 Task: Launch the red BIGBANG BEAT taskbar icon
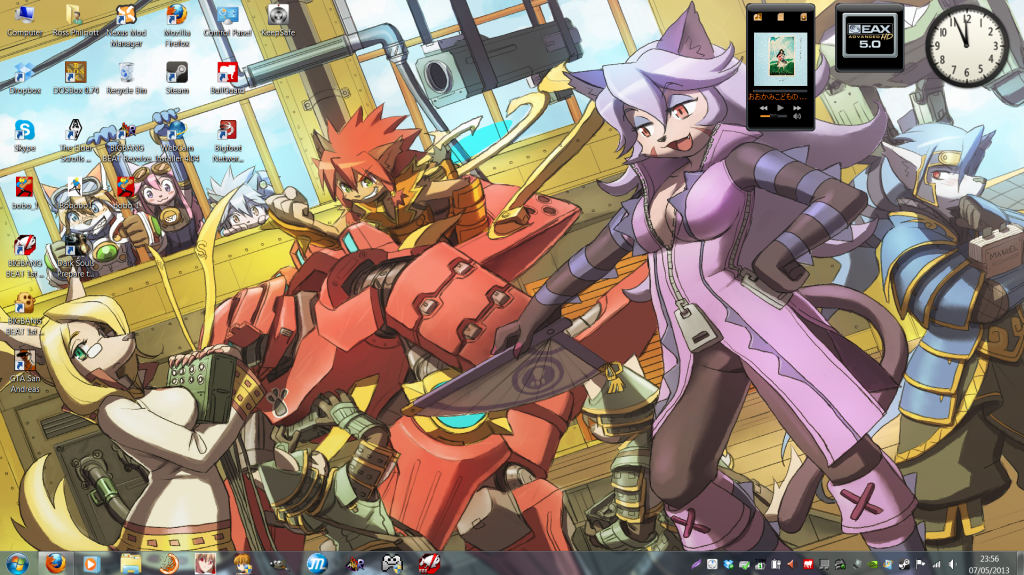(x=429, y=563)
